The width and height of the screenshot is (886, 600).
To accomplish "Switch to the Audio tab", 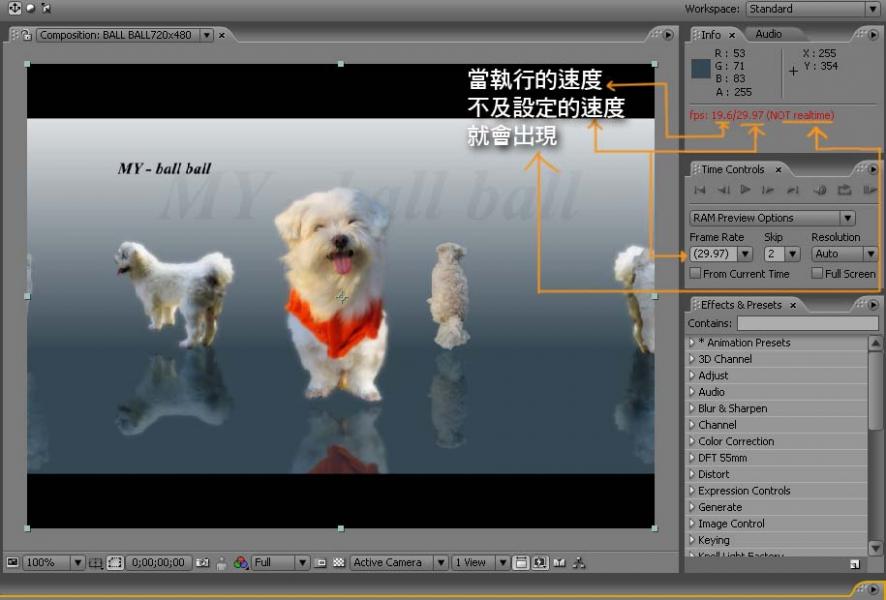I will (x=768, y=34).
